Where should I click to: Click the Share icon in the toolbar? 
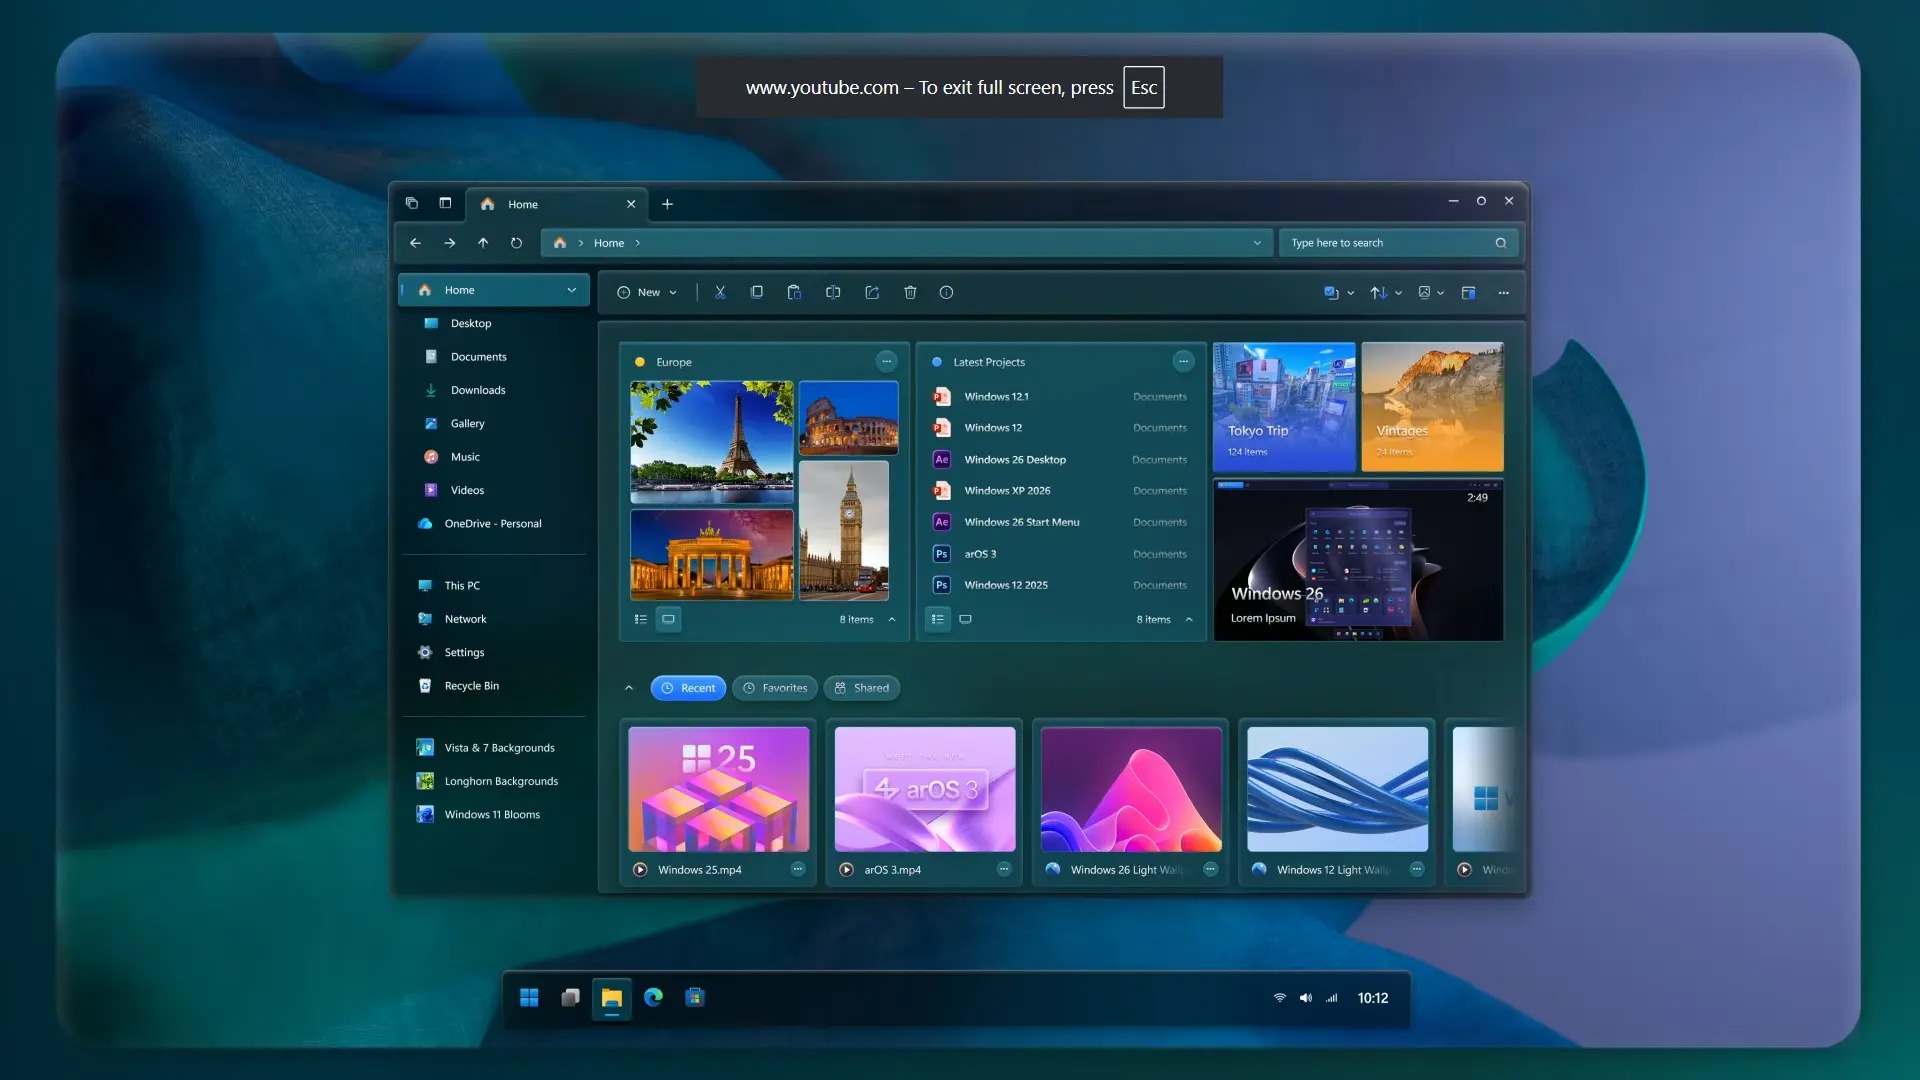point(872,292)
